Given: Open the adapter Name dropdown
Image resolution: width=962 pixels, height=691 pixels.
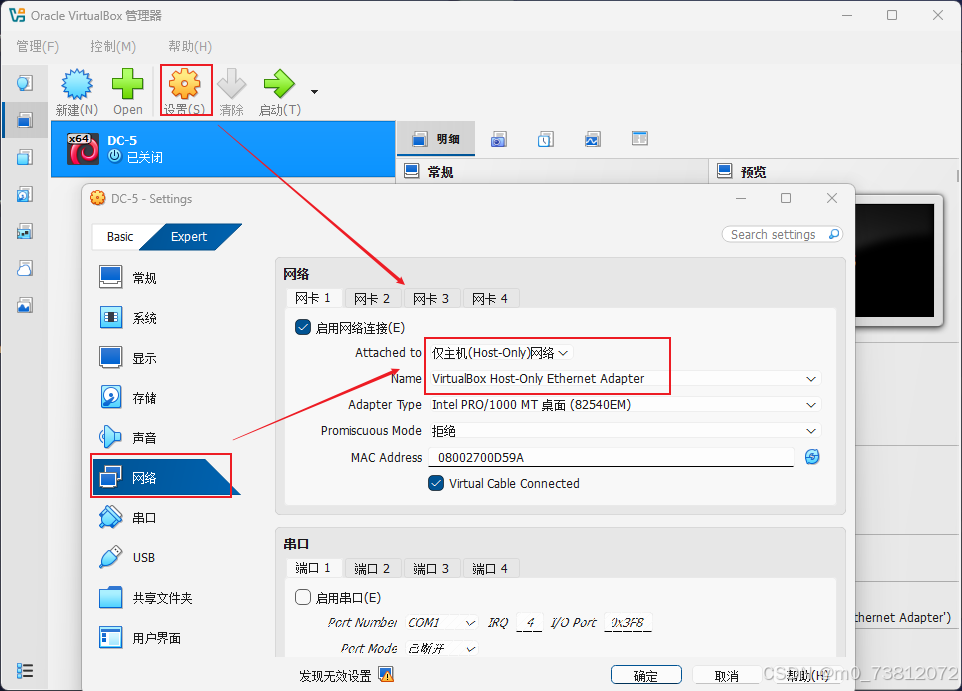Looking at the screenshot, I should (x=625, y=379).
